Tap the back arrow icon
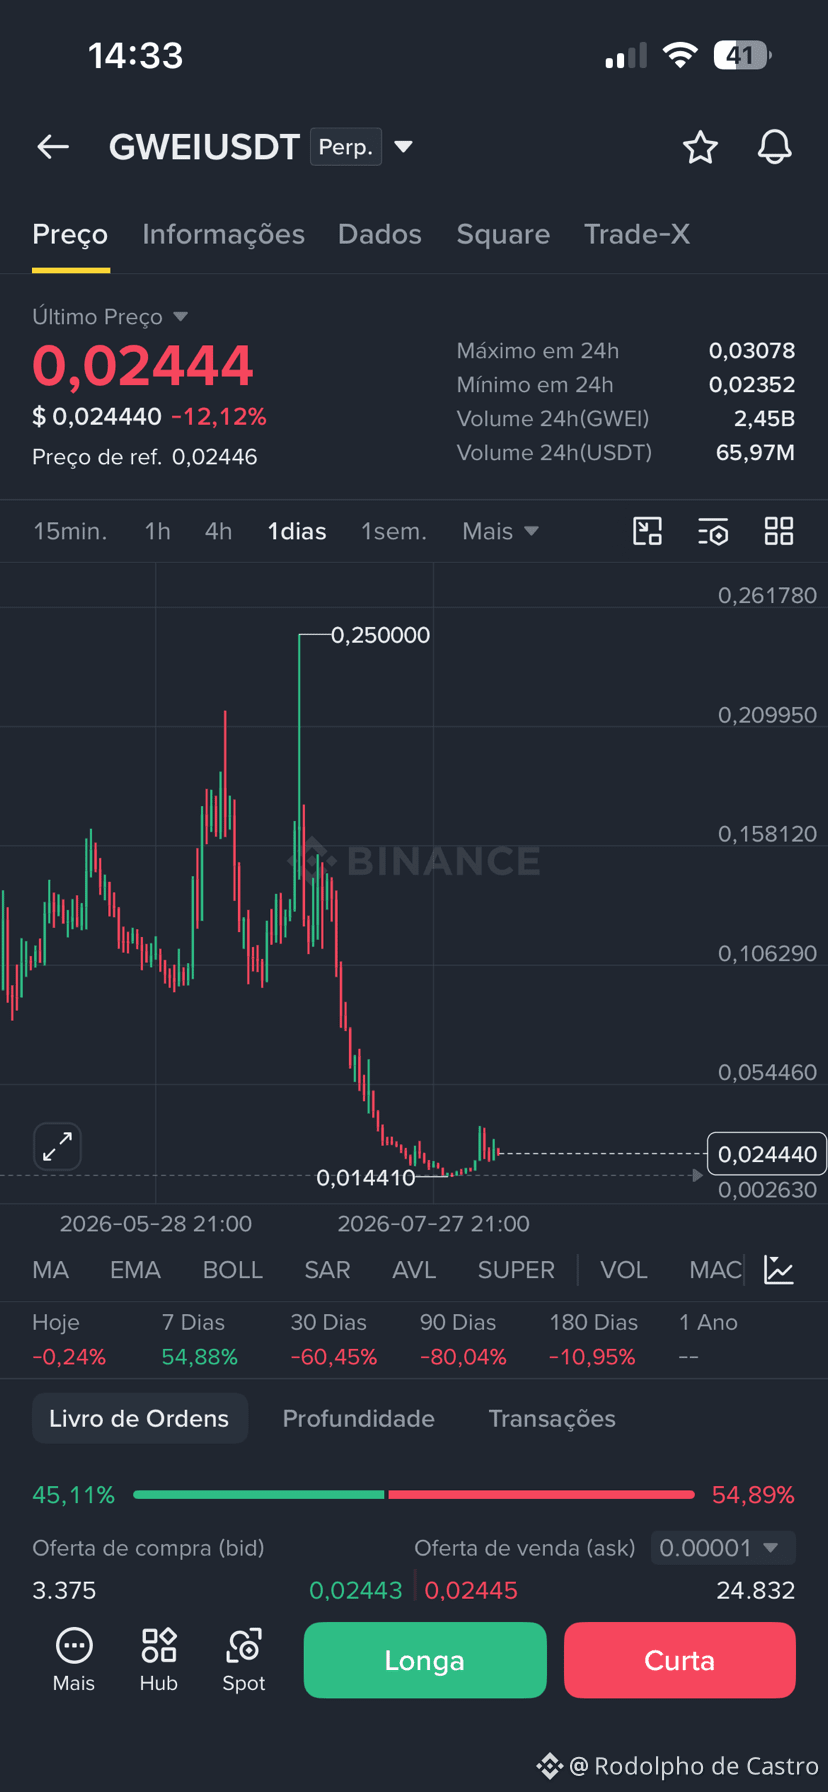The image size is (828, 1792). (53, 147)
